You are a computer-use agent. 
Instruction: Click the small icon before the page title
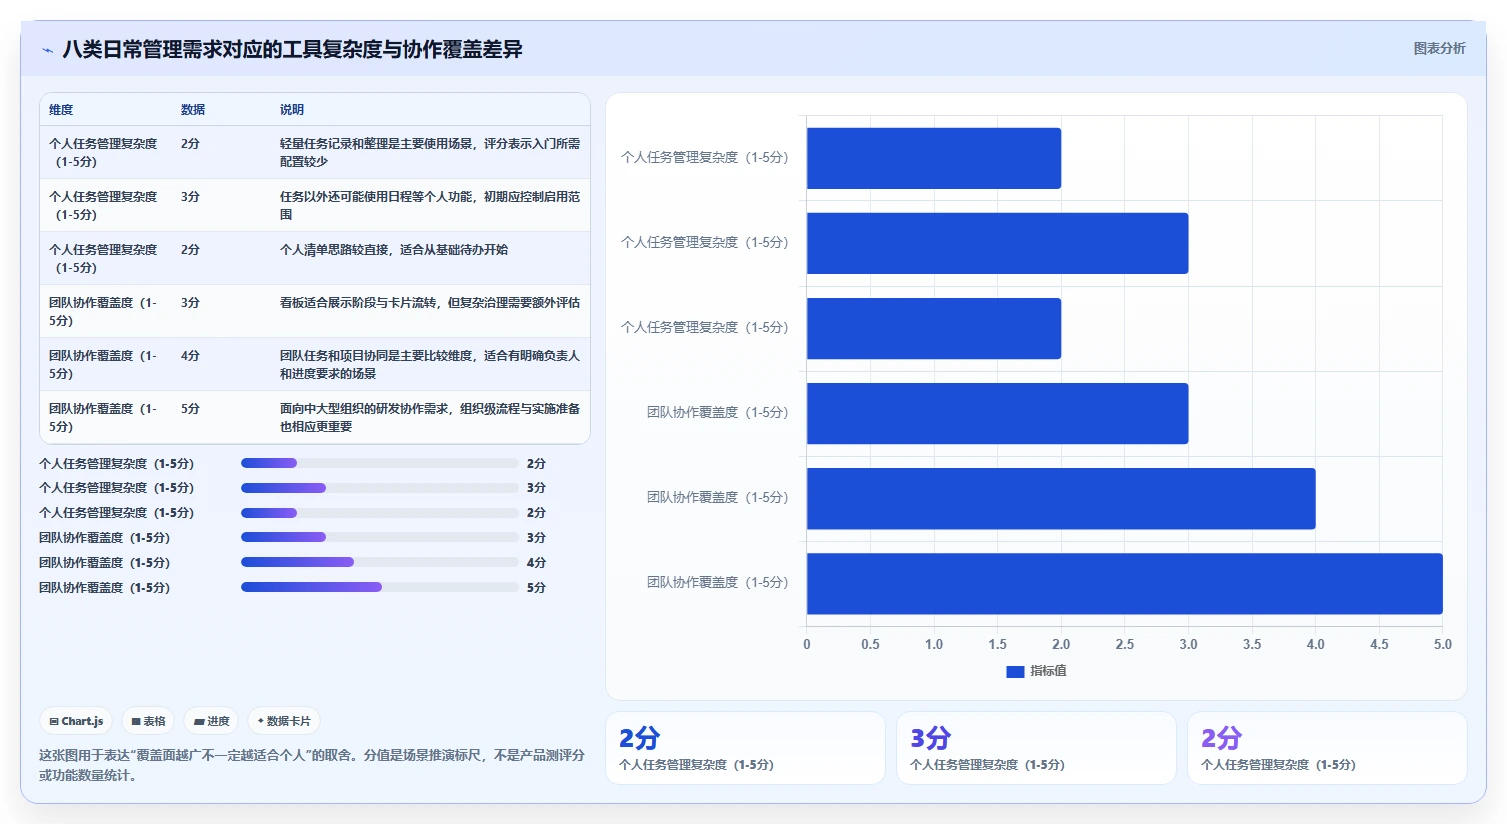pos(47,50)
